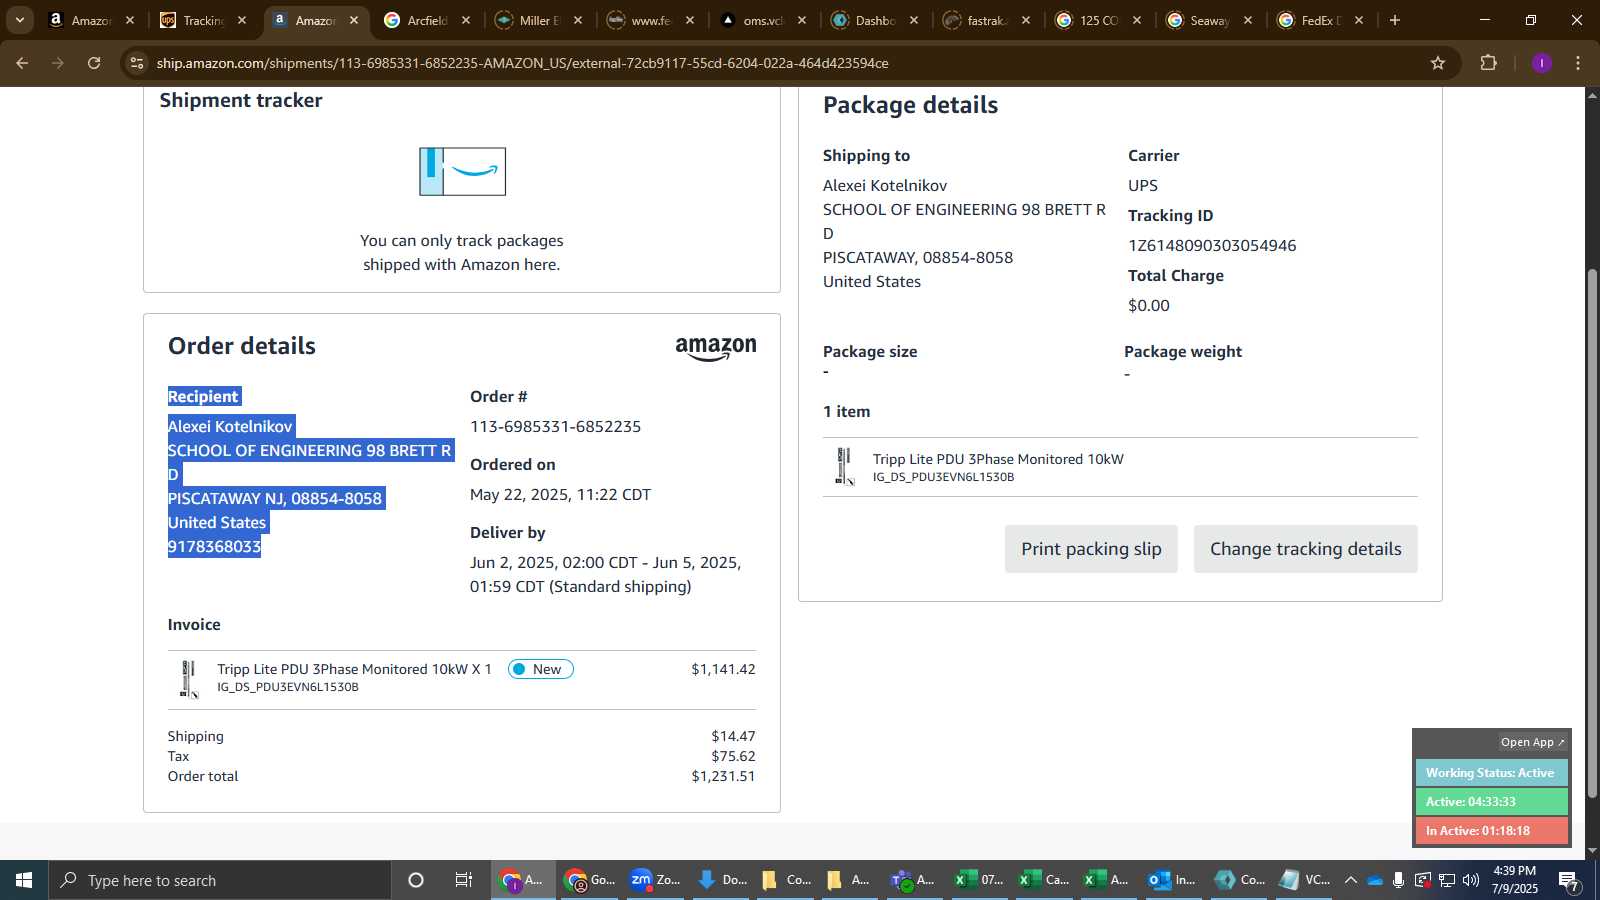The height and width of the screenshot is (900, 1600).
Task: Reload the current page
Action: coord(94,63)
